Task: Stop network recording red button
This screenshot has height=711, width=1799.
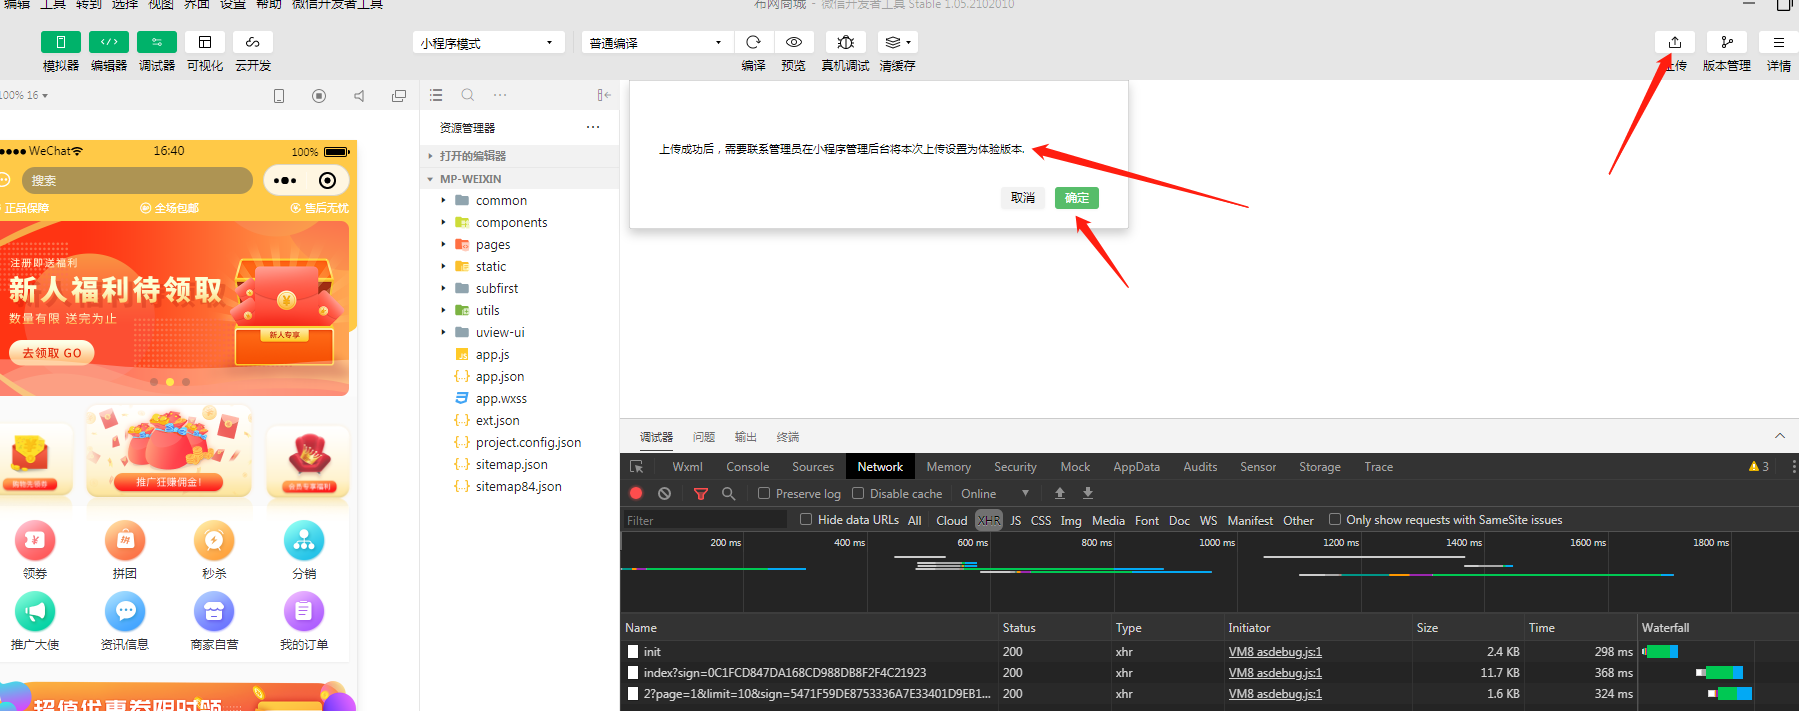Action: pyautogui.click(x=636, y=493)
